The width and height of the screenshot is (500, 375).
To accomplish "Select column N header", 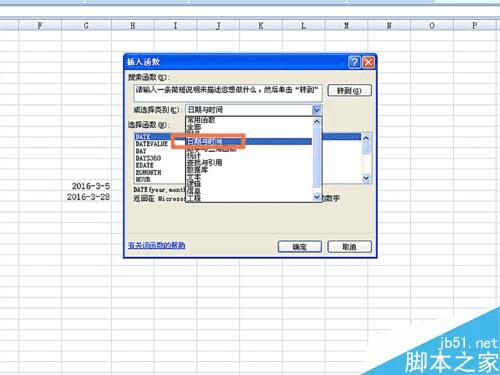I will (389, 26).
